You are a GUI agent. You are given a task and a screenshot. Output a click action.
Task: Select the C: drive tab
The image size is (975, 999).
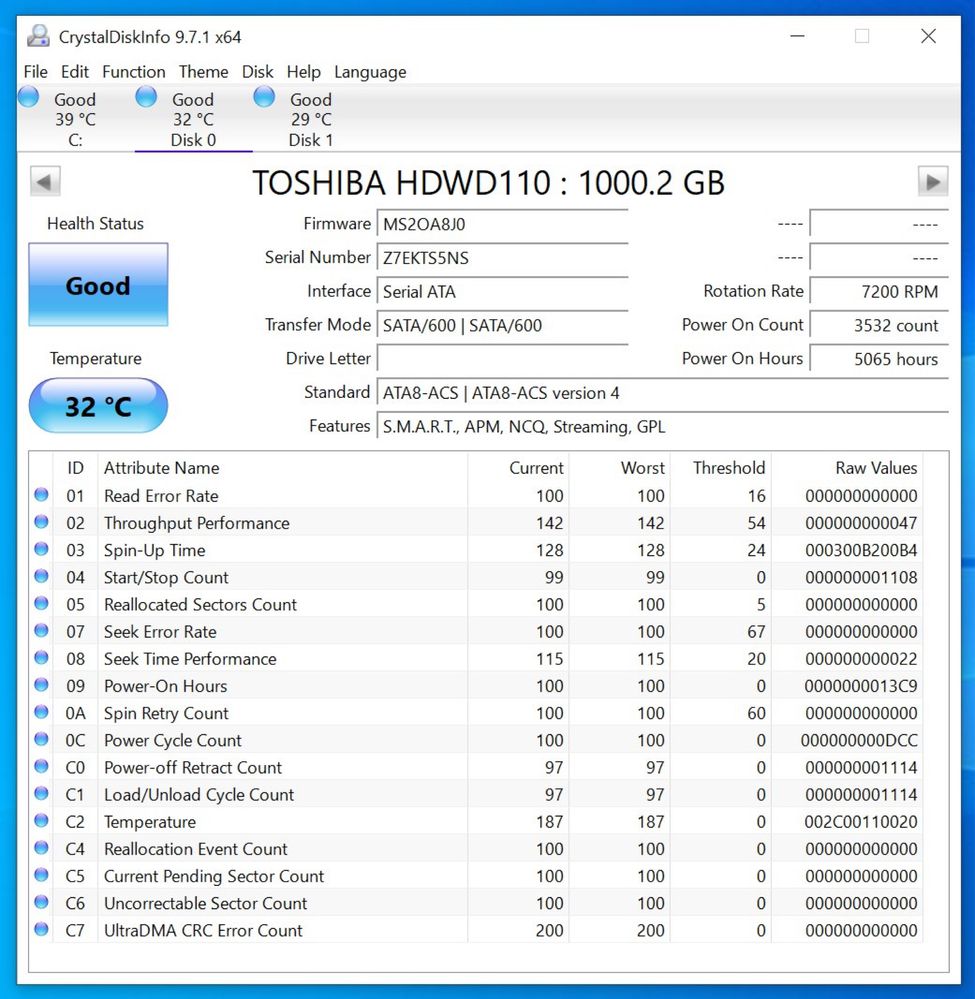[x=75, y=119]
